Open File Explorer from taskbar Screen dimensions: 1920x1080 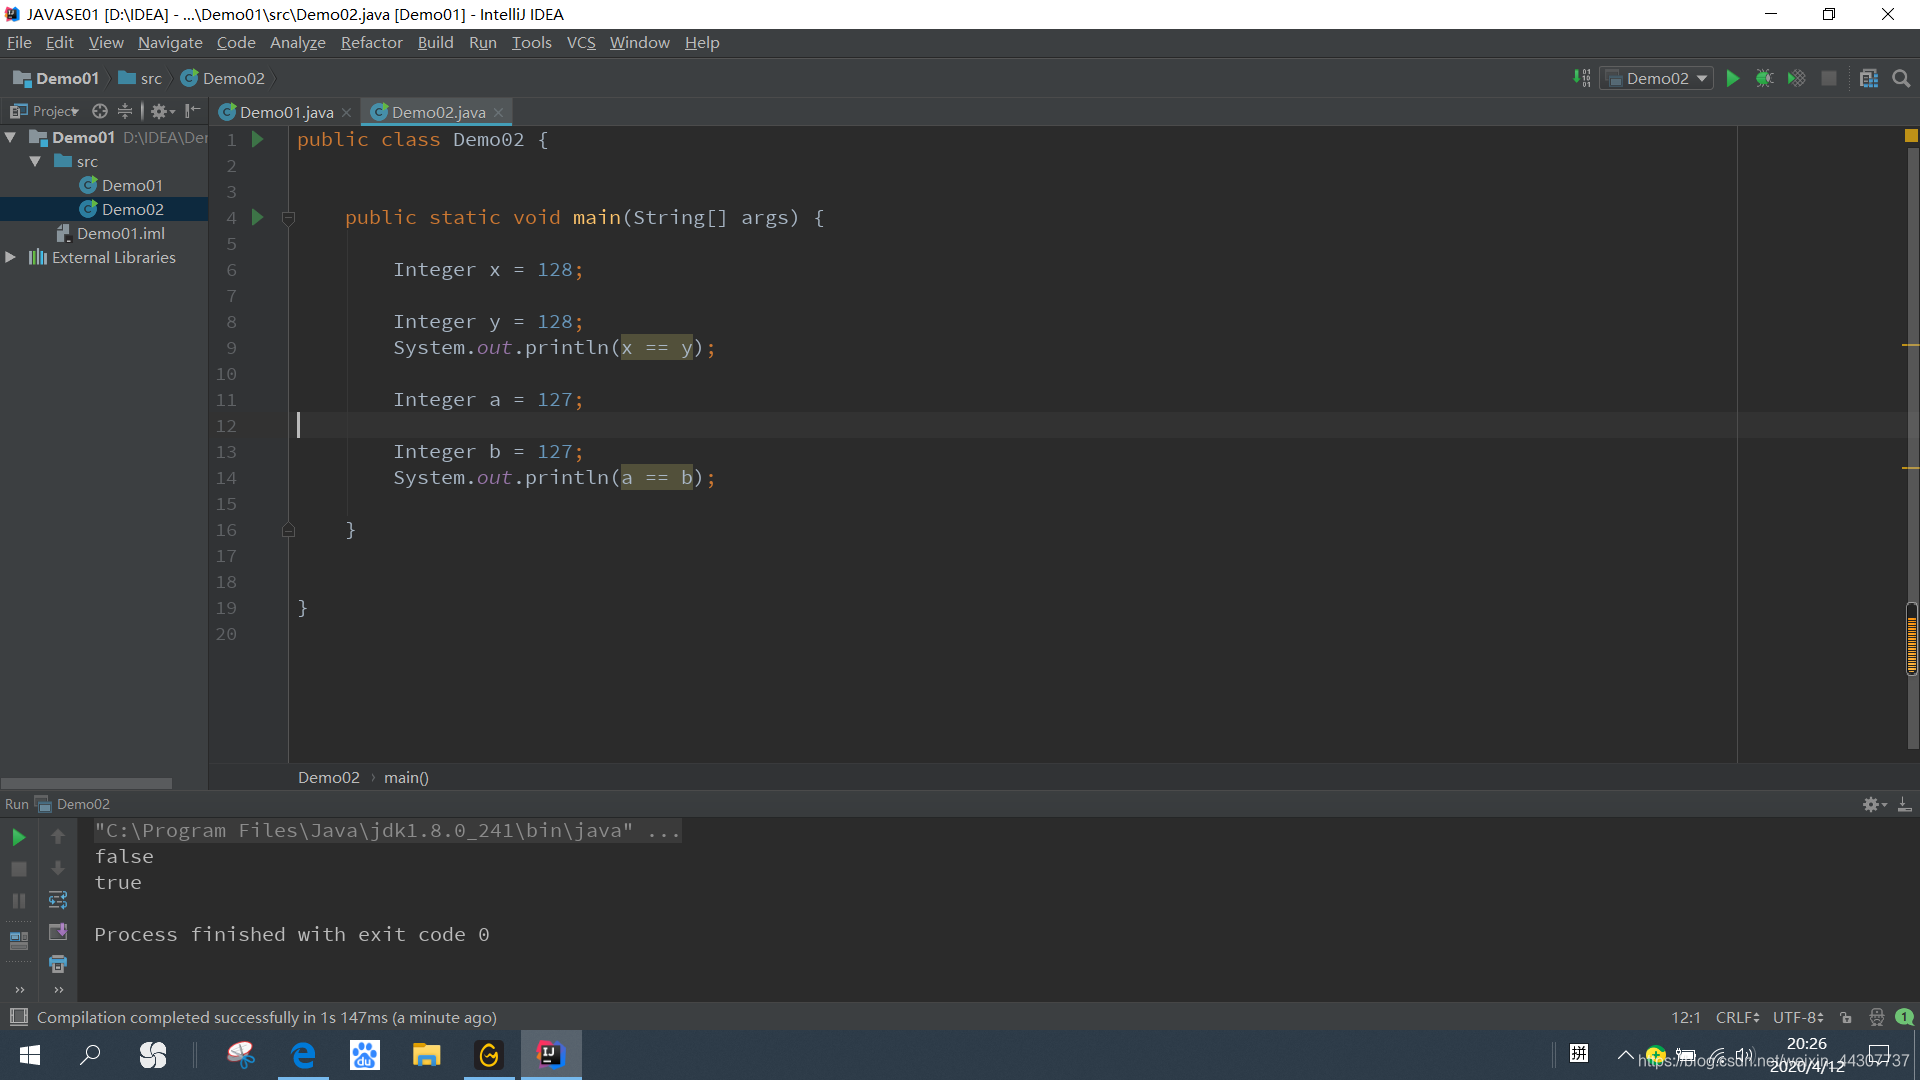point(427,1055)
